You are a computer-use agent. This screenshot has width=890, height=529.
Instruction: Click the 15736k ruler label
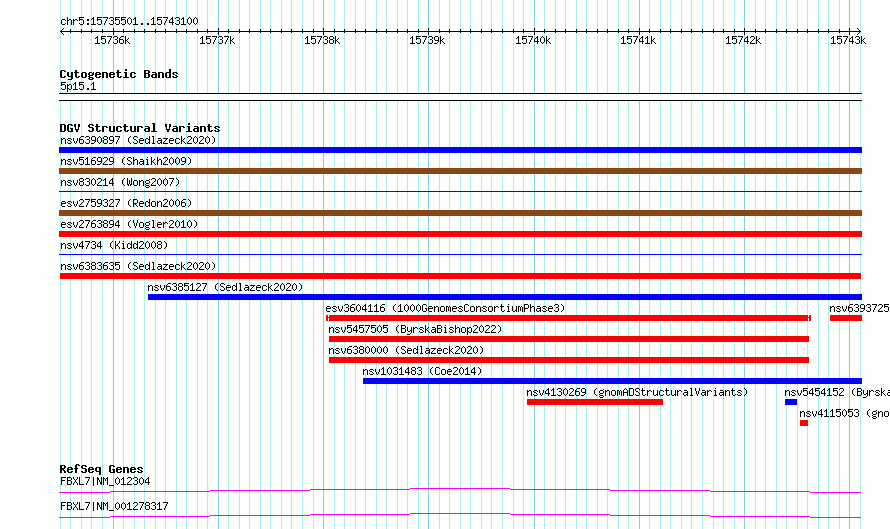[112, 40]
